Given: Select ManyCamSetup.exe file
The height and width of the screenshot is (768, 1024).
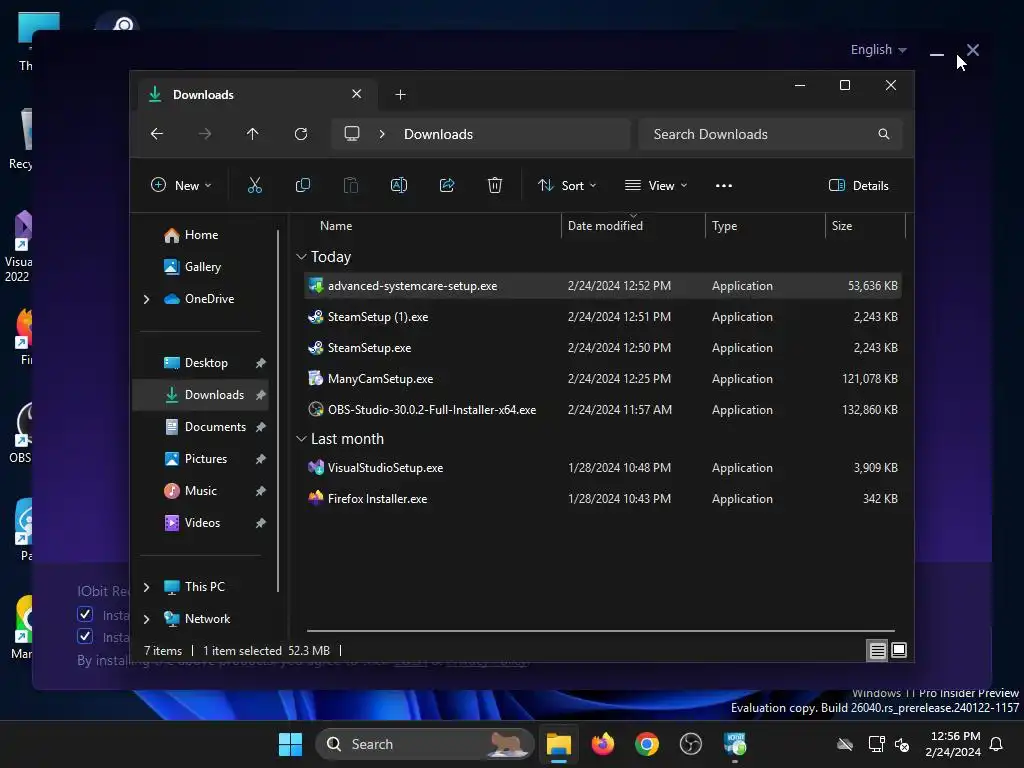Looking at the screenshot, I should click(x=603, y=379).
